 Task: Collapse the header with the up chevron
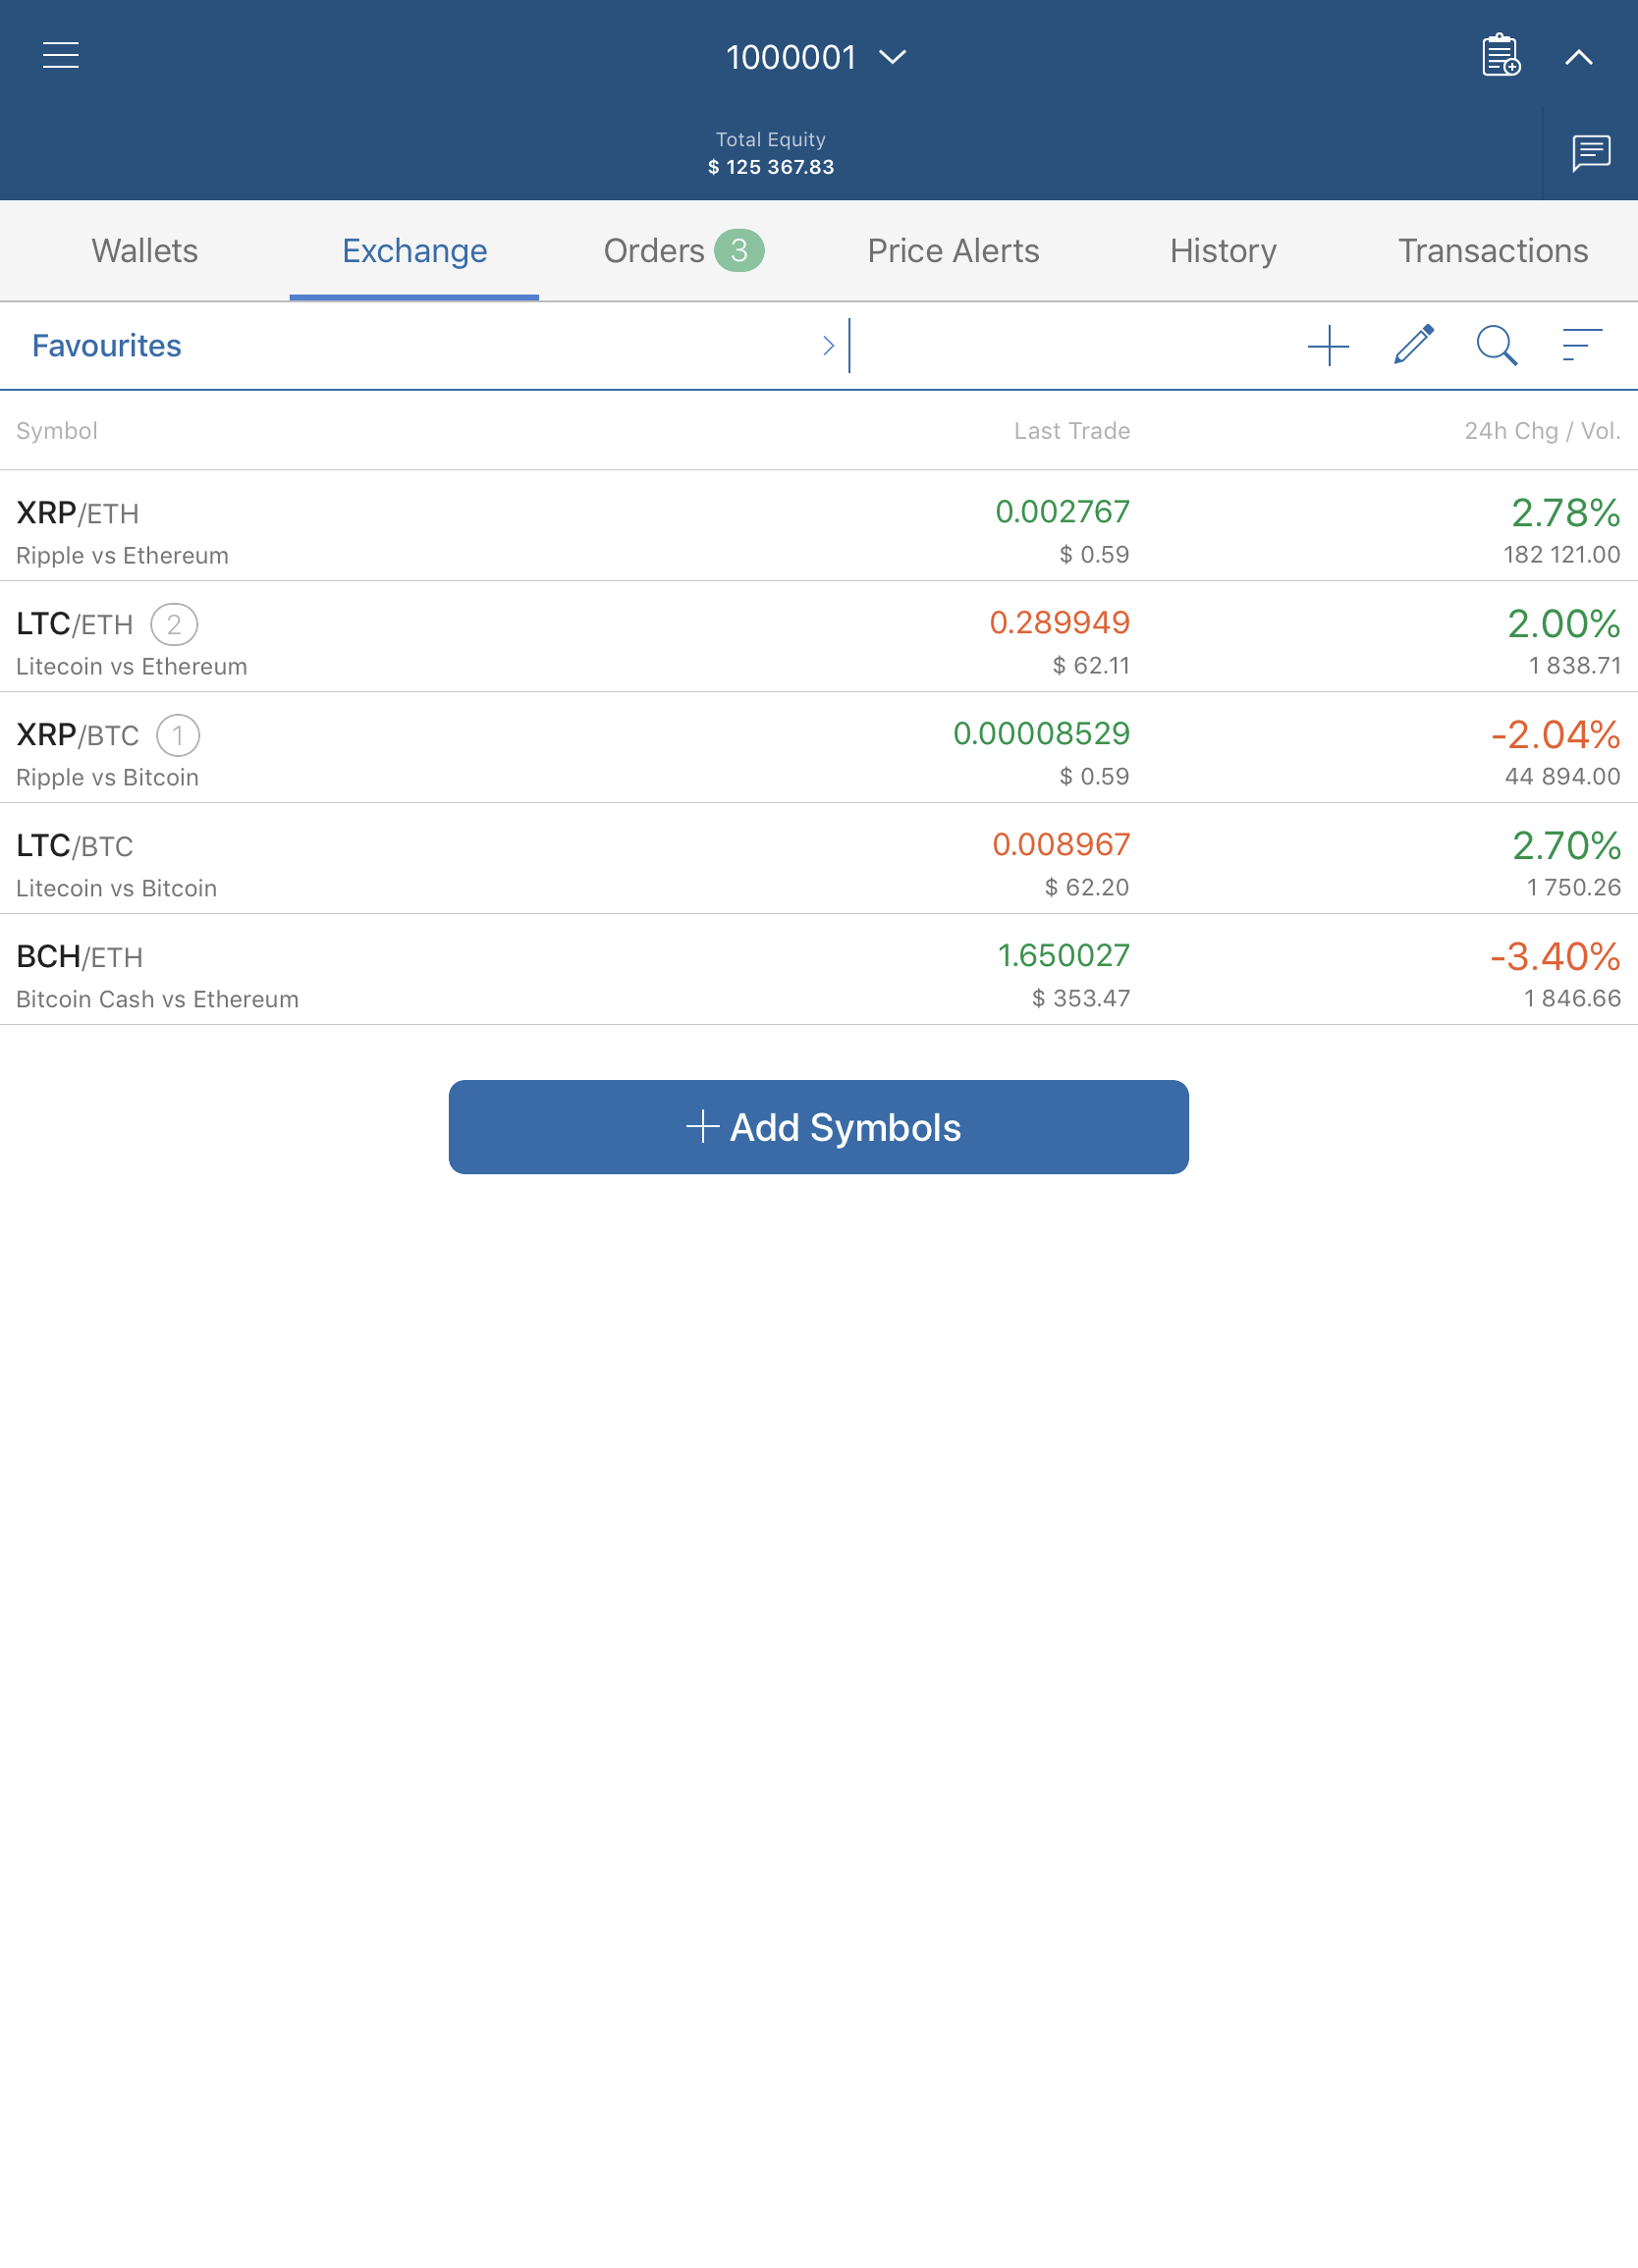tap(1579, 57)
